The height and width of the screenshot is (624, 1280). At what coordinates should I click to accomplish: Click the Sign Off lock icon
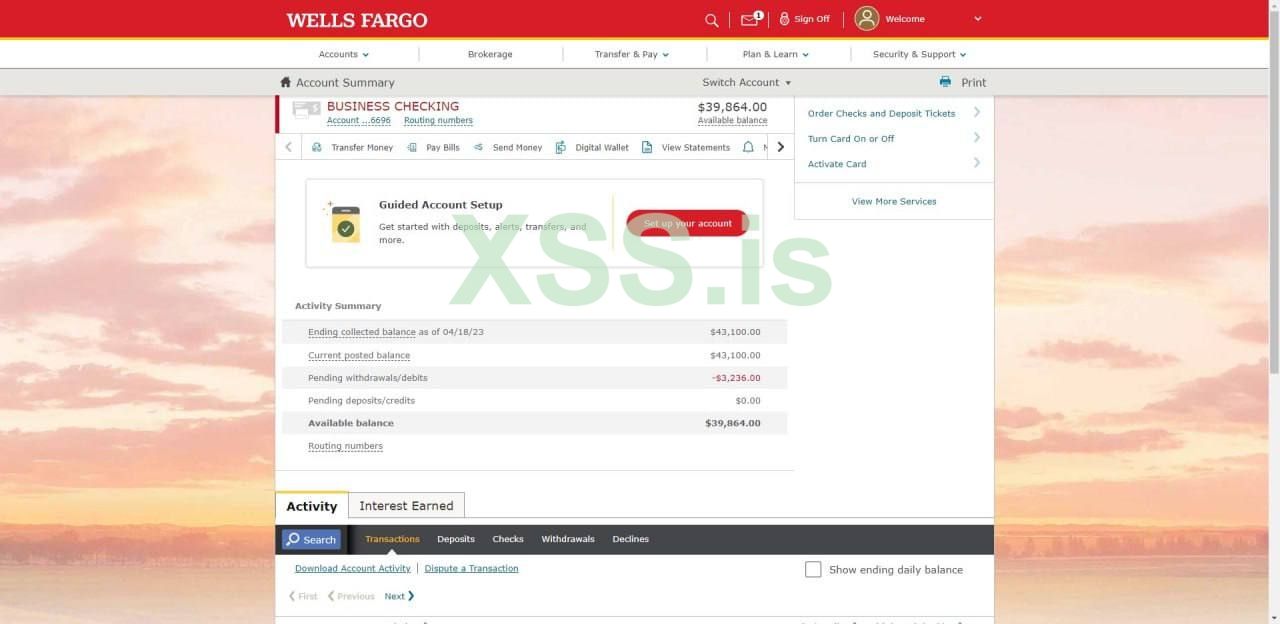coord(784,19)
